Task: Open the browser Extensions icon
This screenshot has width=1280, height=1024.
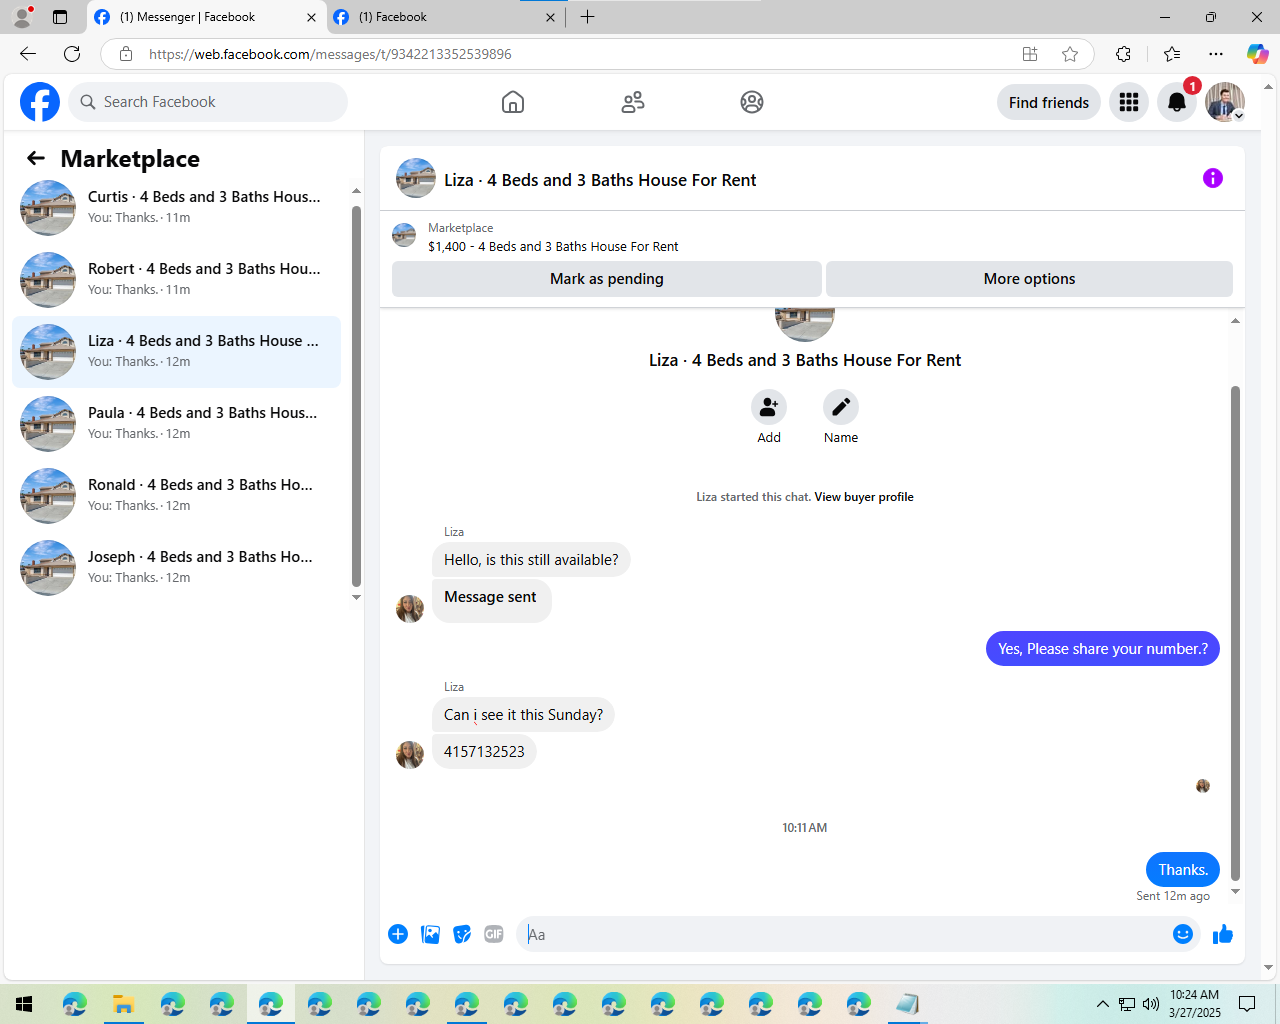Action: click(x=1123, y=54)
